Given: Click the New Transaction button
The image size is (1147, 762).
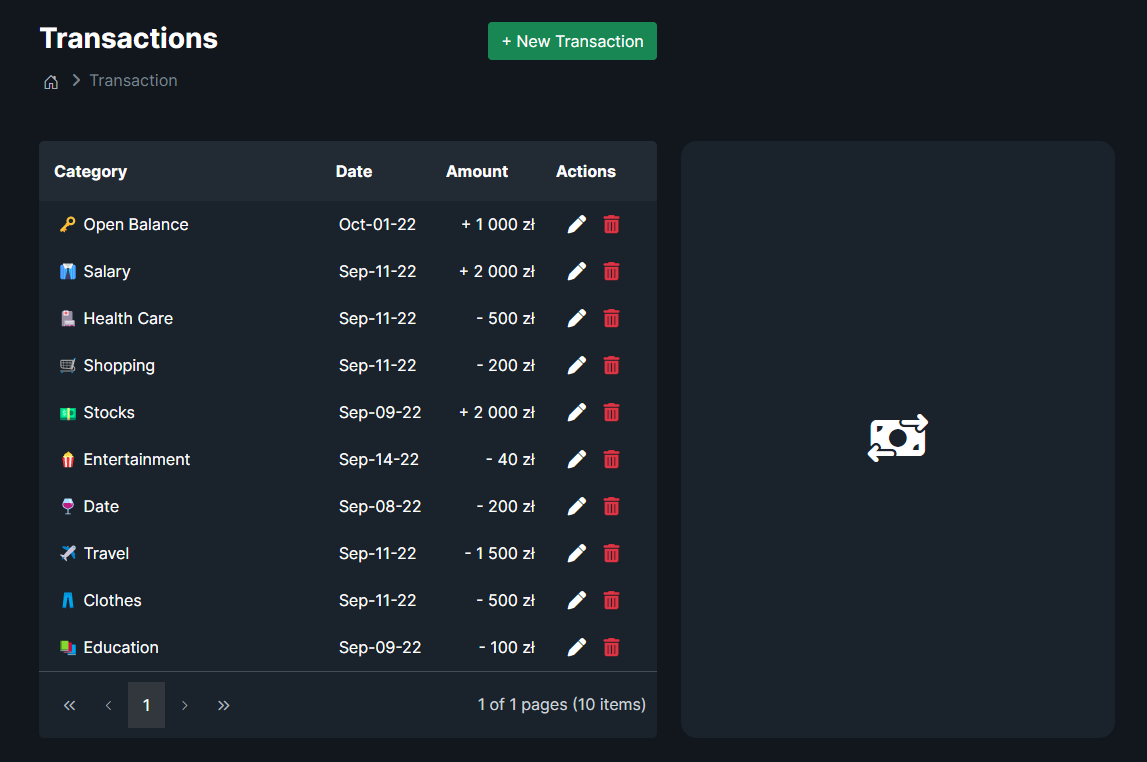Looking at the screenshot, I should [572, 41].
